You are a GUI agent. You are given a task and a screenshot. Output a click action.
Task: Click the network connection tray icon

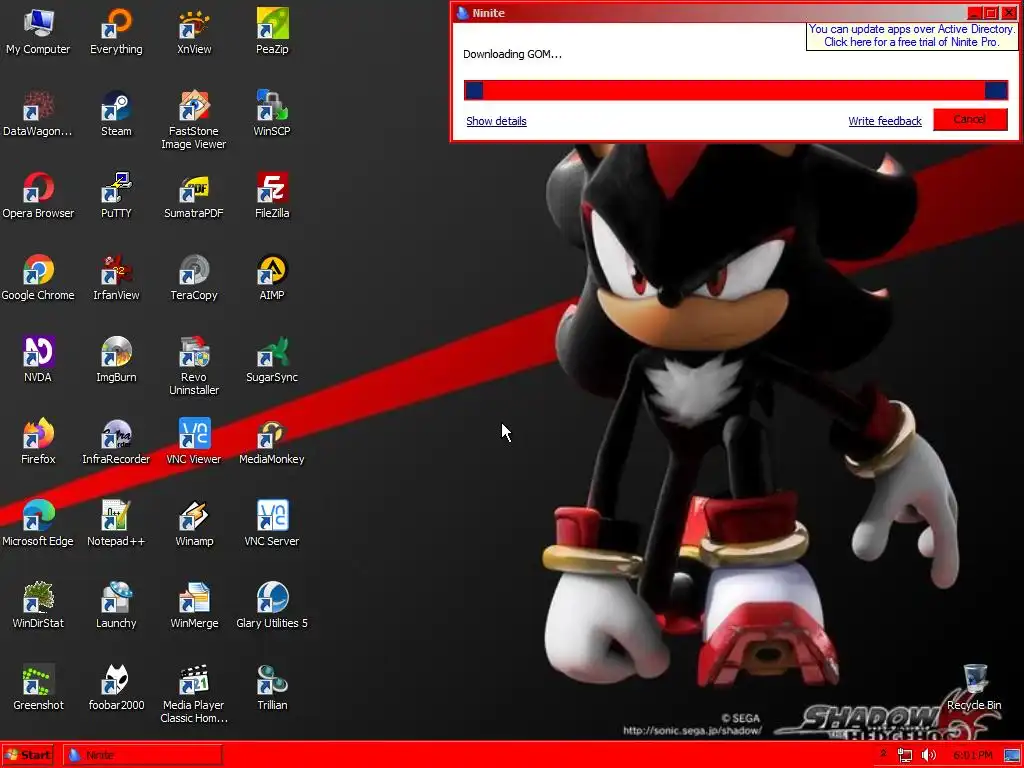pyautogui.click(x=905, y=755)
